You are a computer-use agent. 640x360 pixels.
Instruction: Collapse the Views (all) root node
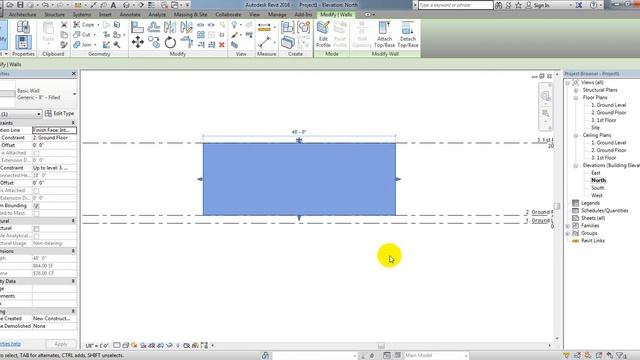pyautogui.click(x=568, y=83)
